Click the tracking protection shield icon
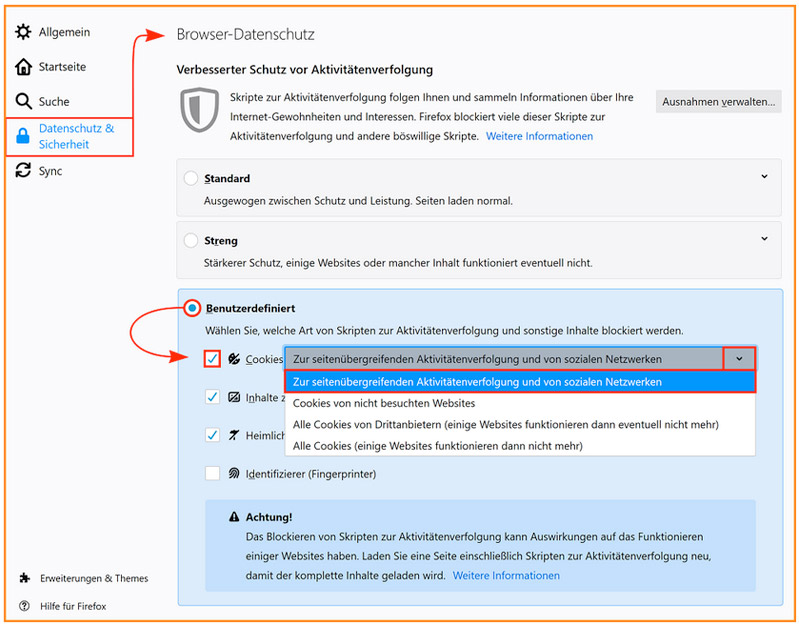 200,110
